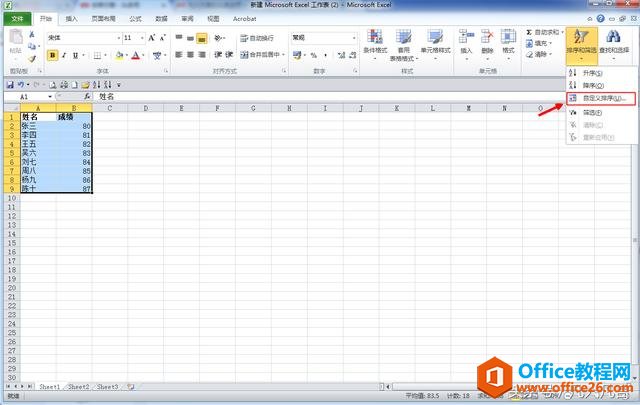Click the wrap text 自动换行 button
Viewport: 640px width, 405px height.
tap(257, 38)
